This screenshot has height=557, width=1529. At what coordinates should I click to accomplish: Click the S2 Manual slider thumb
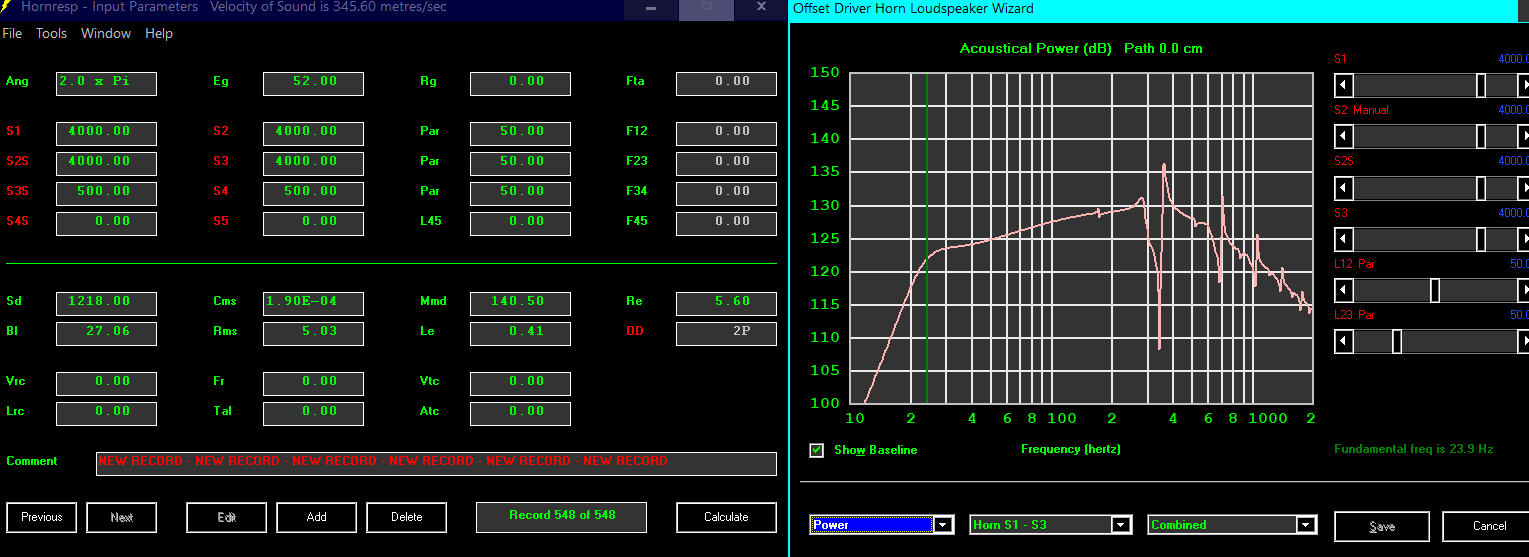pyautogui.click(x=1481, y=137)
